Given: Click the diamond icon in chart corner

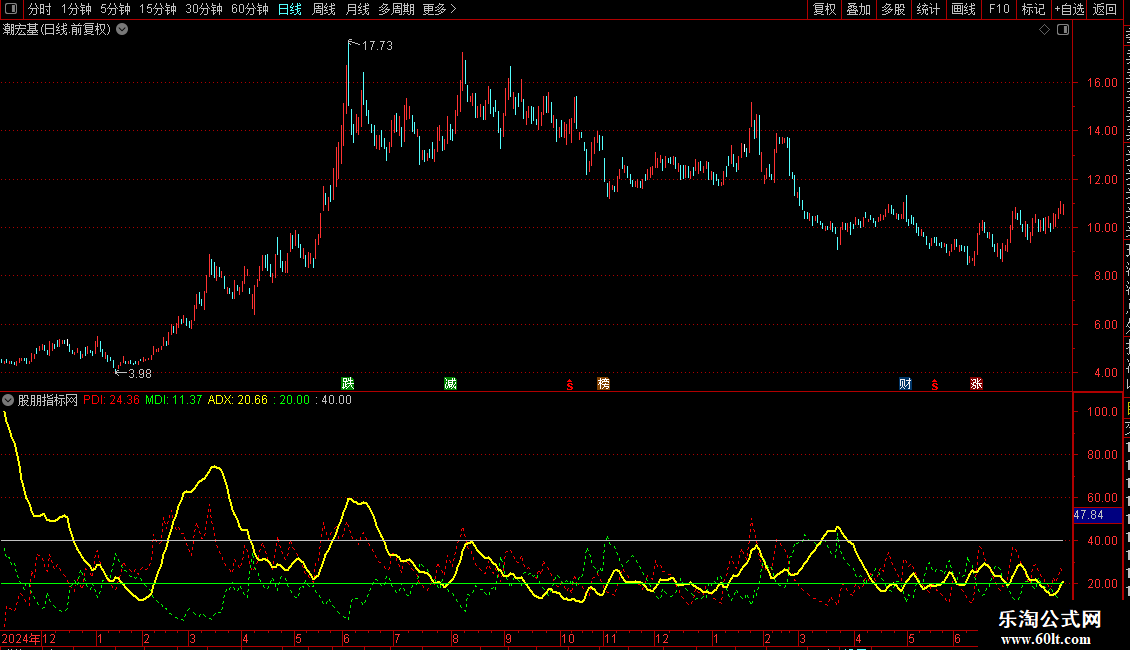Looking at the screenshot, I should pos(1044,30).
